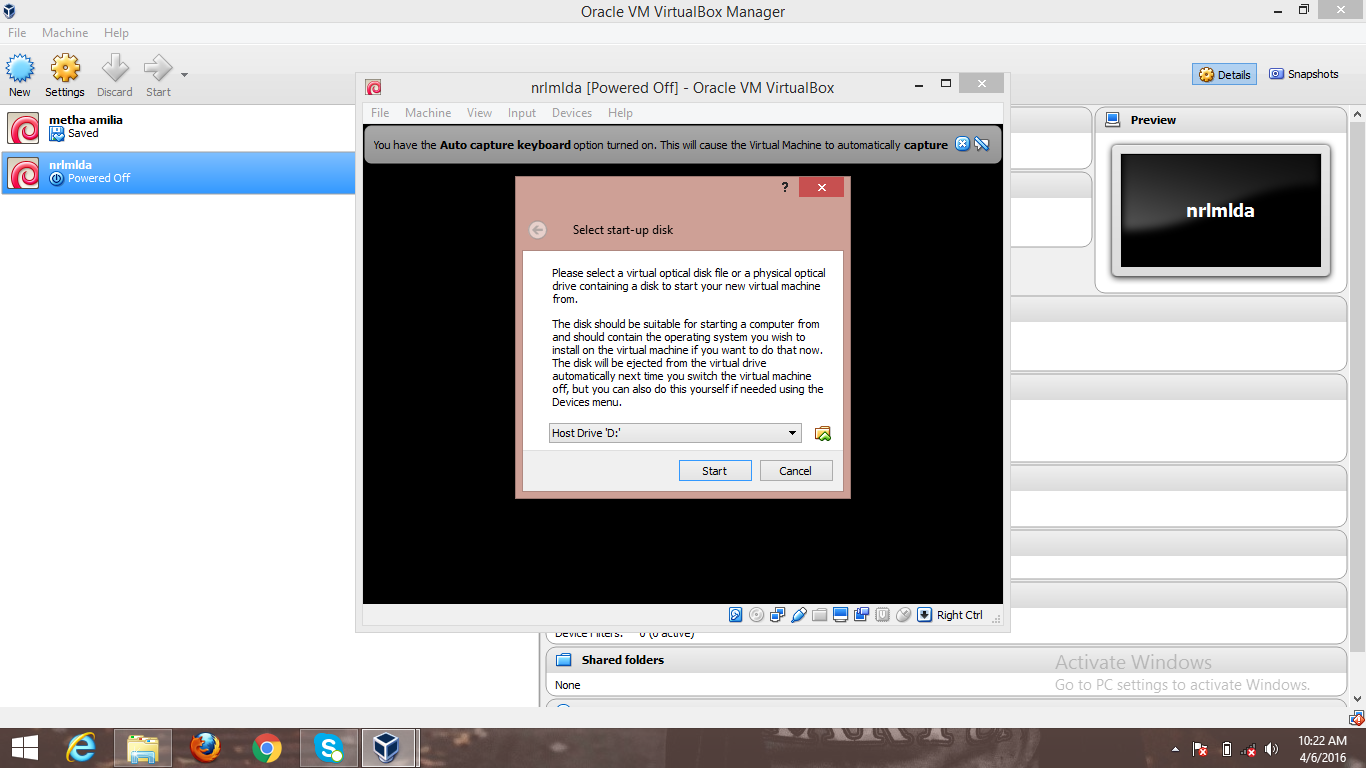Image resolution: width=1366 pixels, height=768 pixels.
Task: Click the Shared folders section header
Action: [946, 660]
